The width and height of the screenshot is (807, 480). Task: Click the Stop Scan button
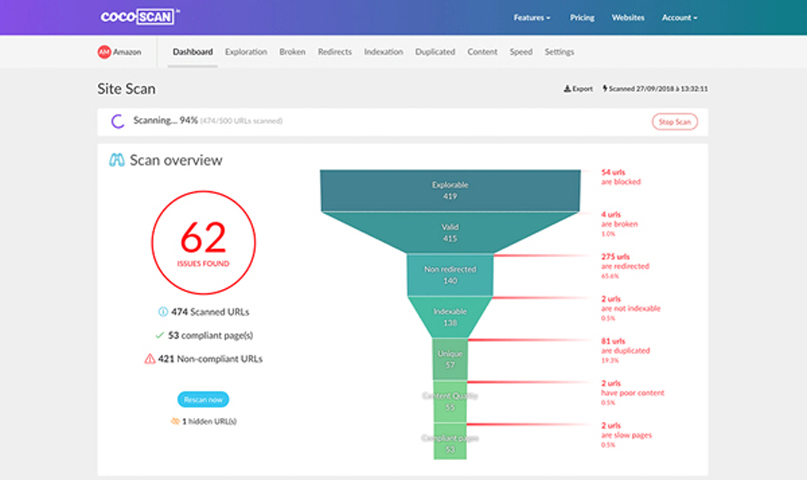[675, 122]
